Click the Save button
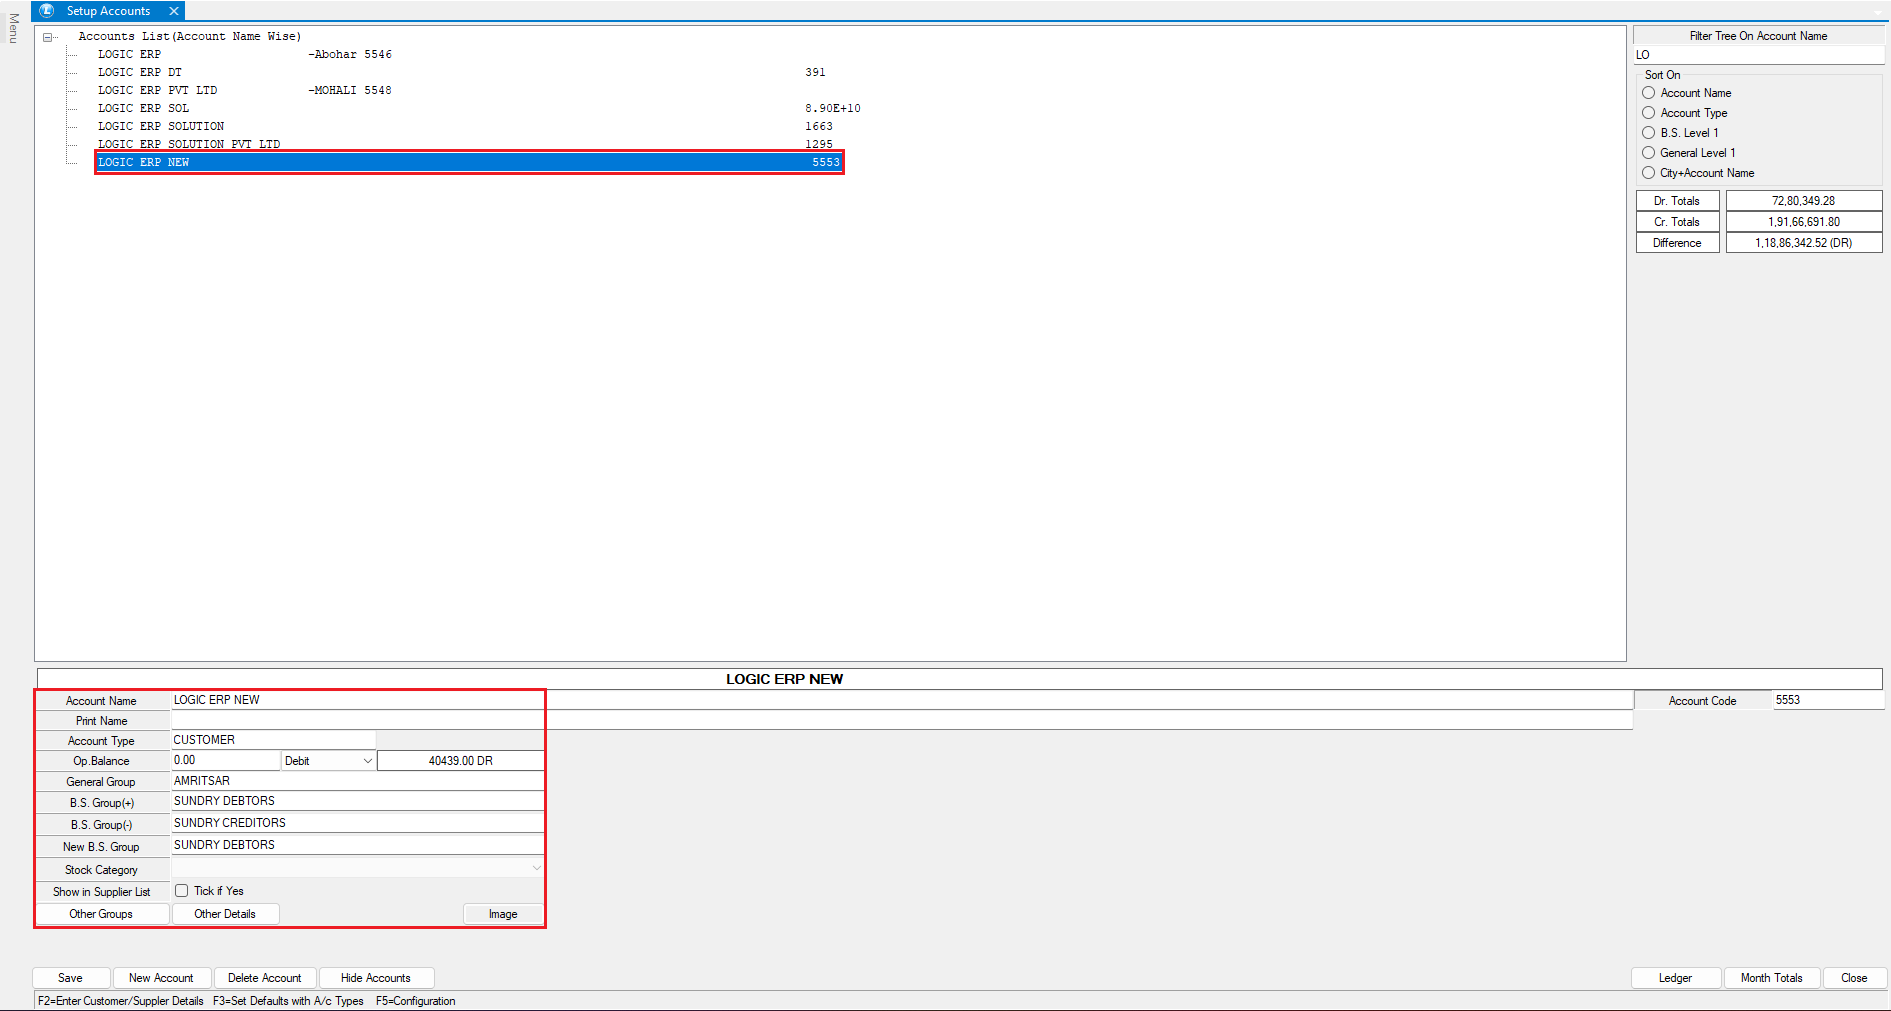Image resolution: width=1891 pixels, height=1011 pixels. click(70, 978)
